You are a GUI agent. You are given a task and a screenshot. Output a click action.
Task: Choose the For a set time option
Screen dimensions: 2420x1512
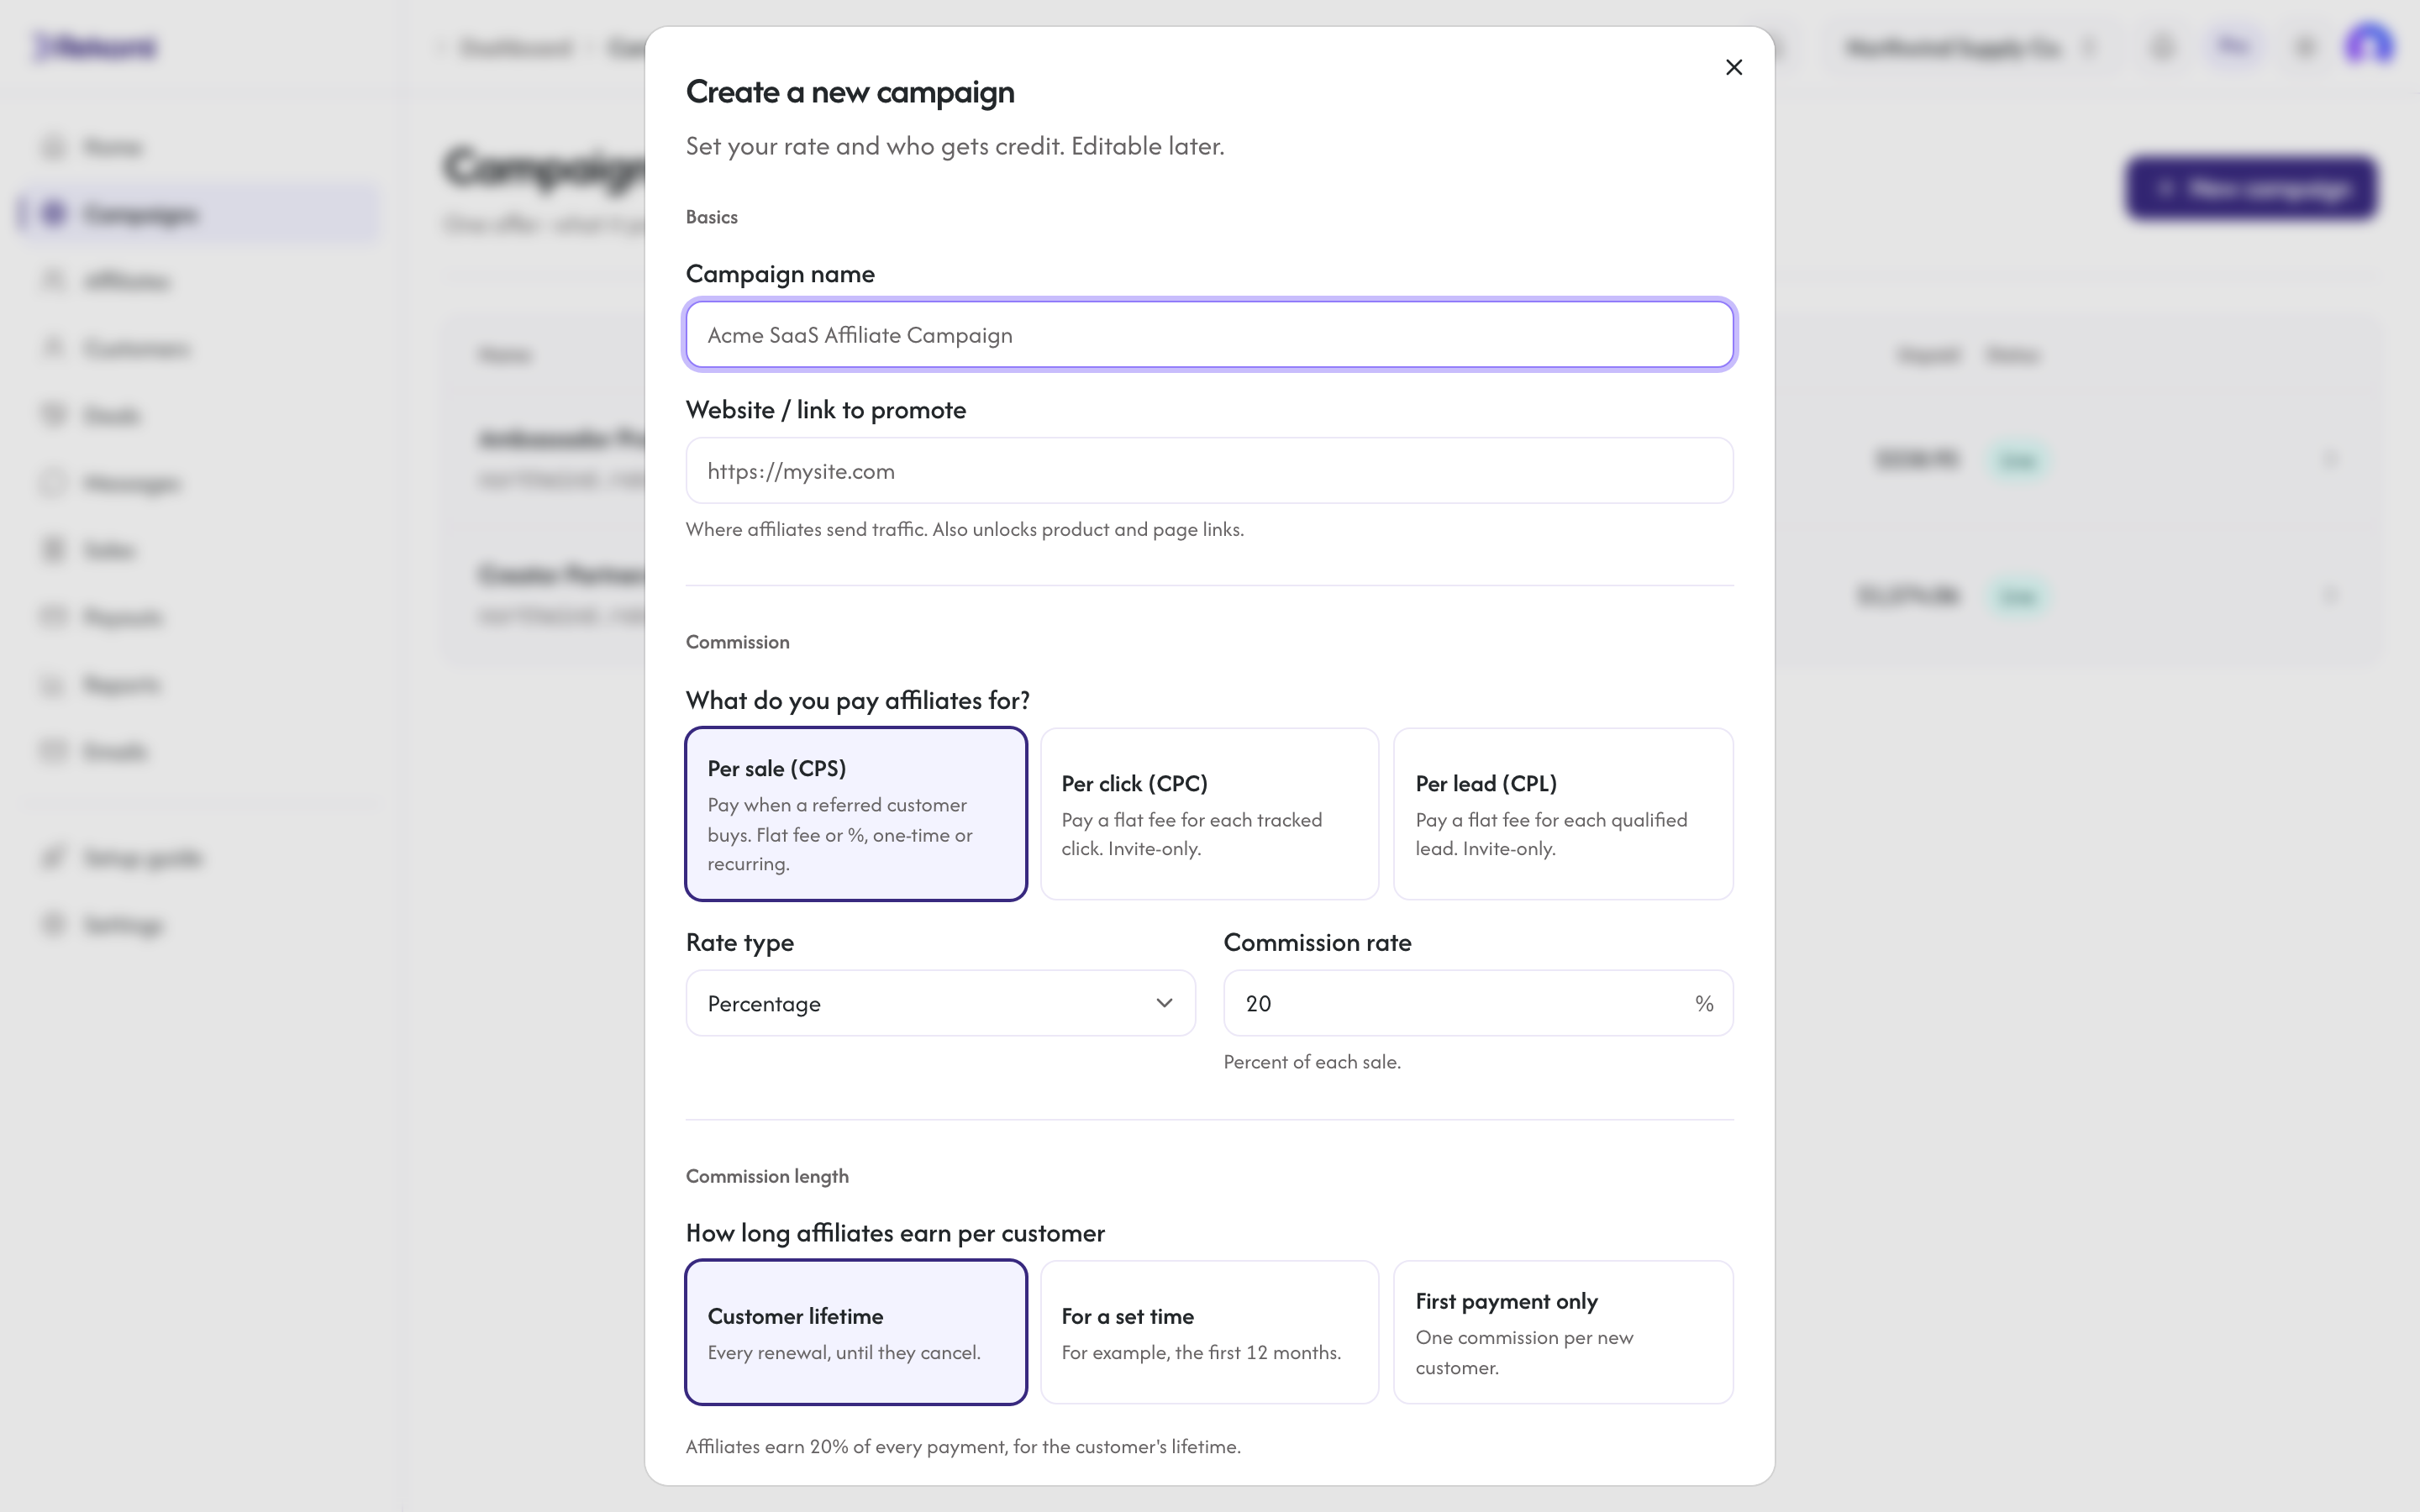click(1209, 1332)
